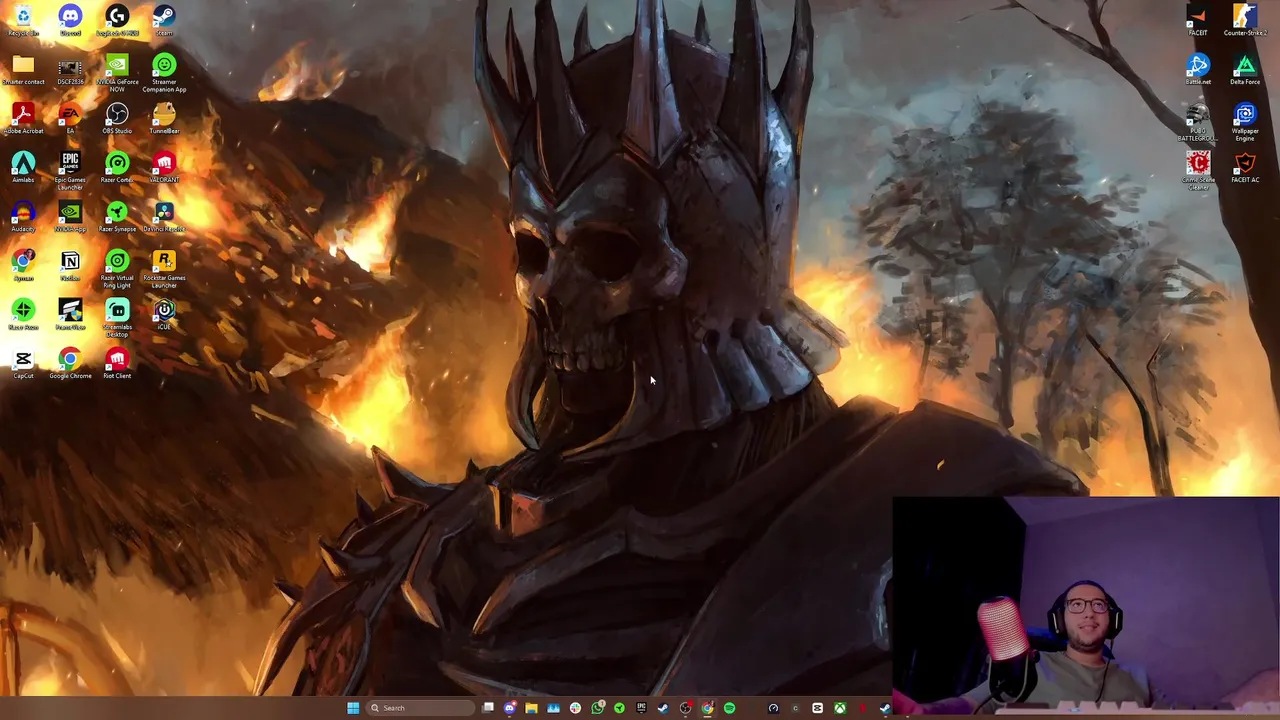Select the Epic Games Launcher desktop icon
This screenshot has width=1280, height=720.
pyautogui.click(x=70, y=171)
